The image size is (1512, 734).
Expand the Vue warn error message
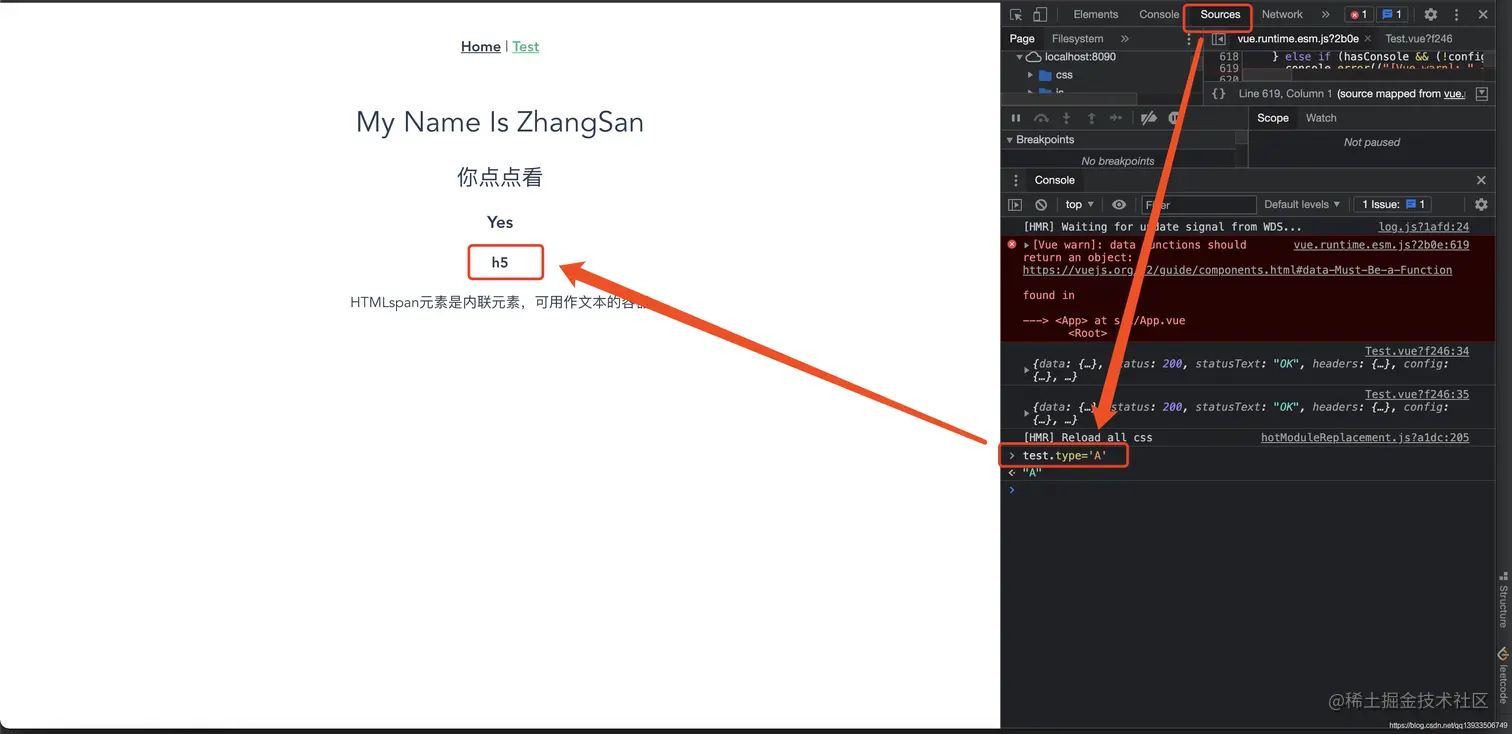tap(1027, 245)
